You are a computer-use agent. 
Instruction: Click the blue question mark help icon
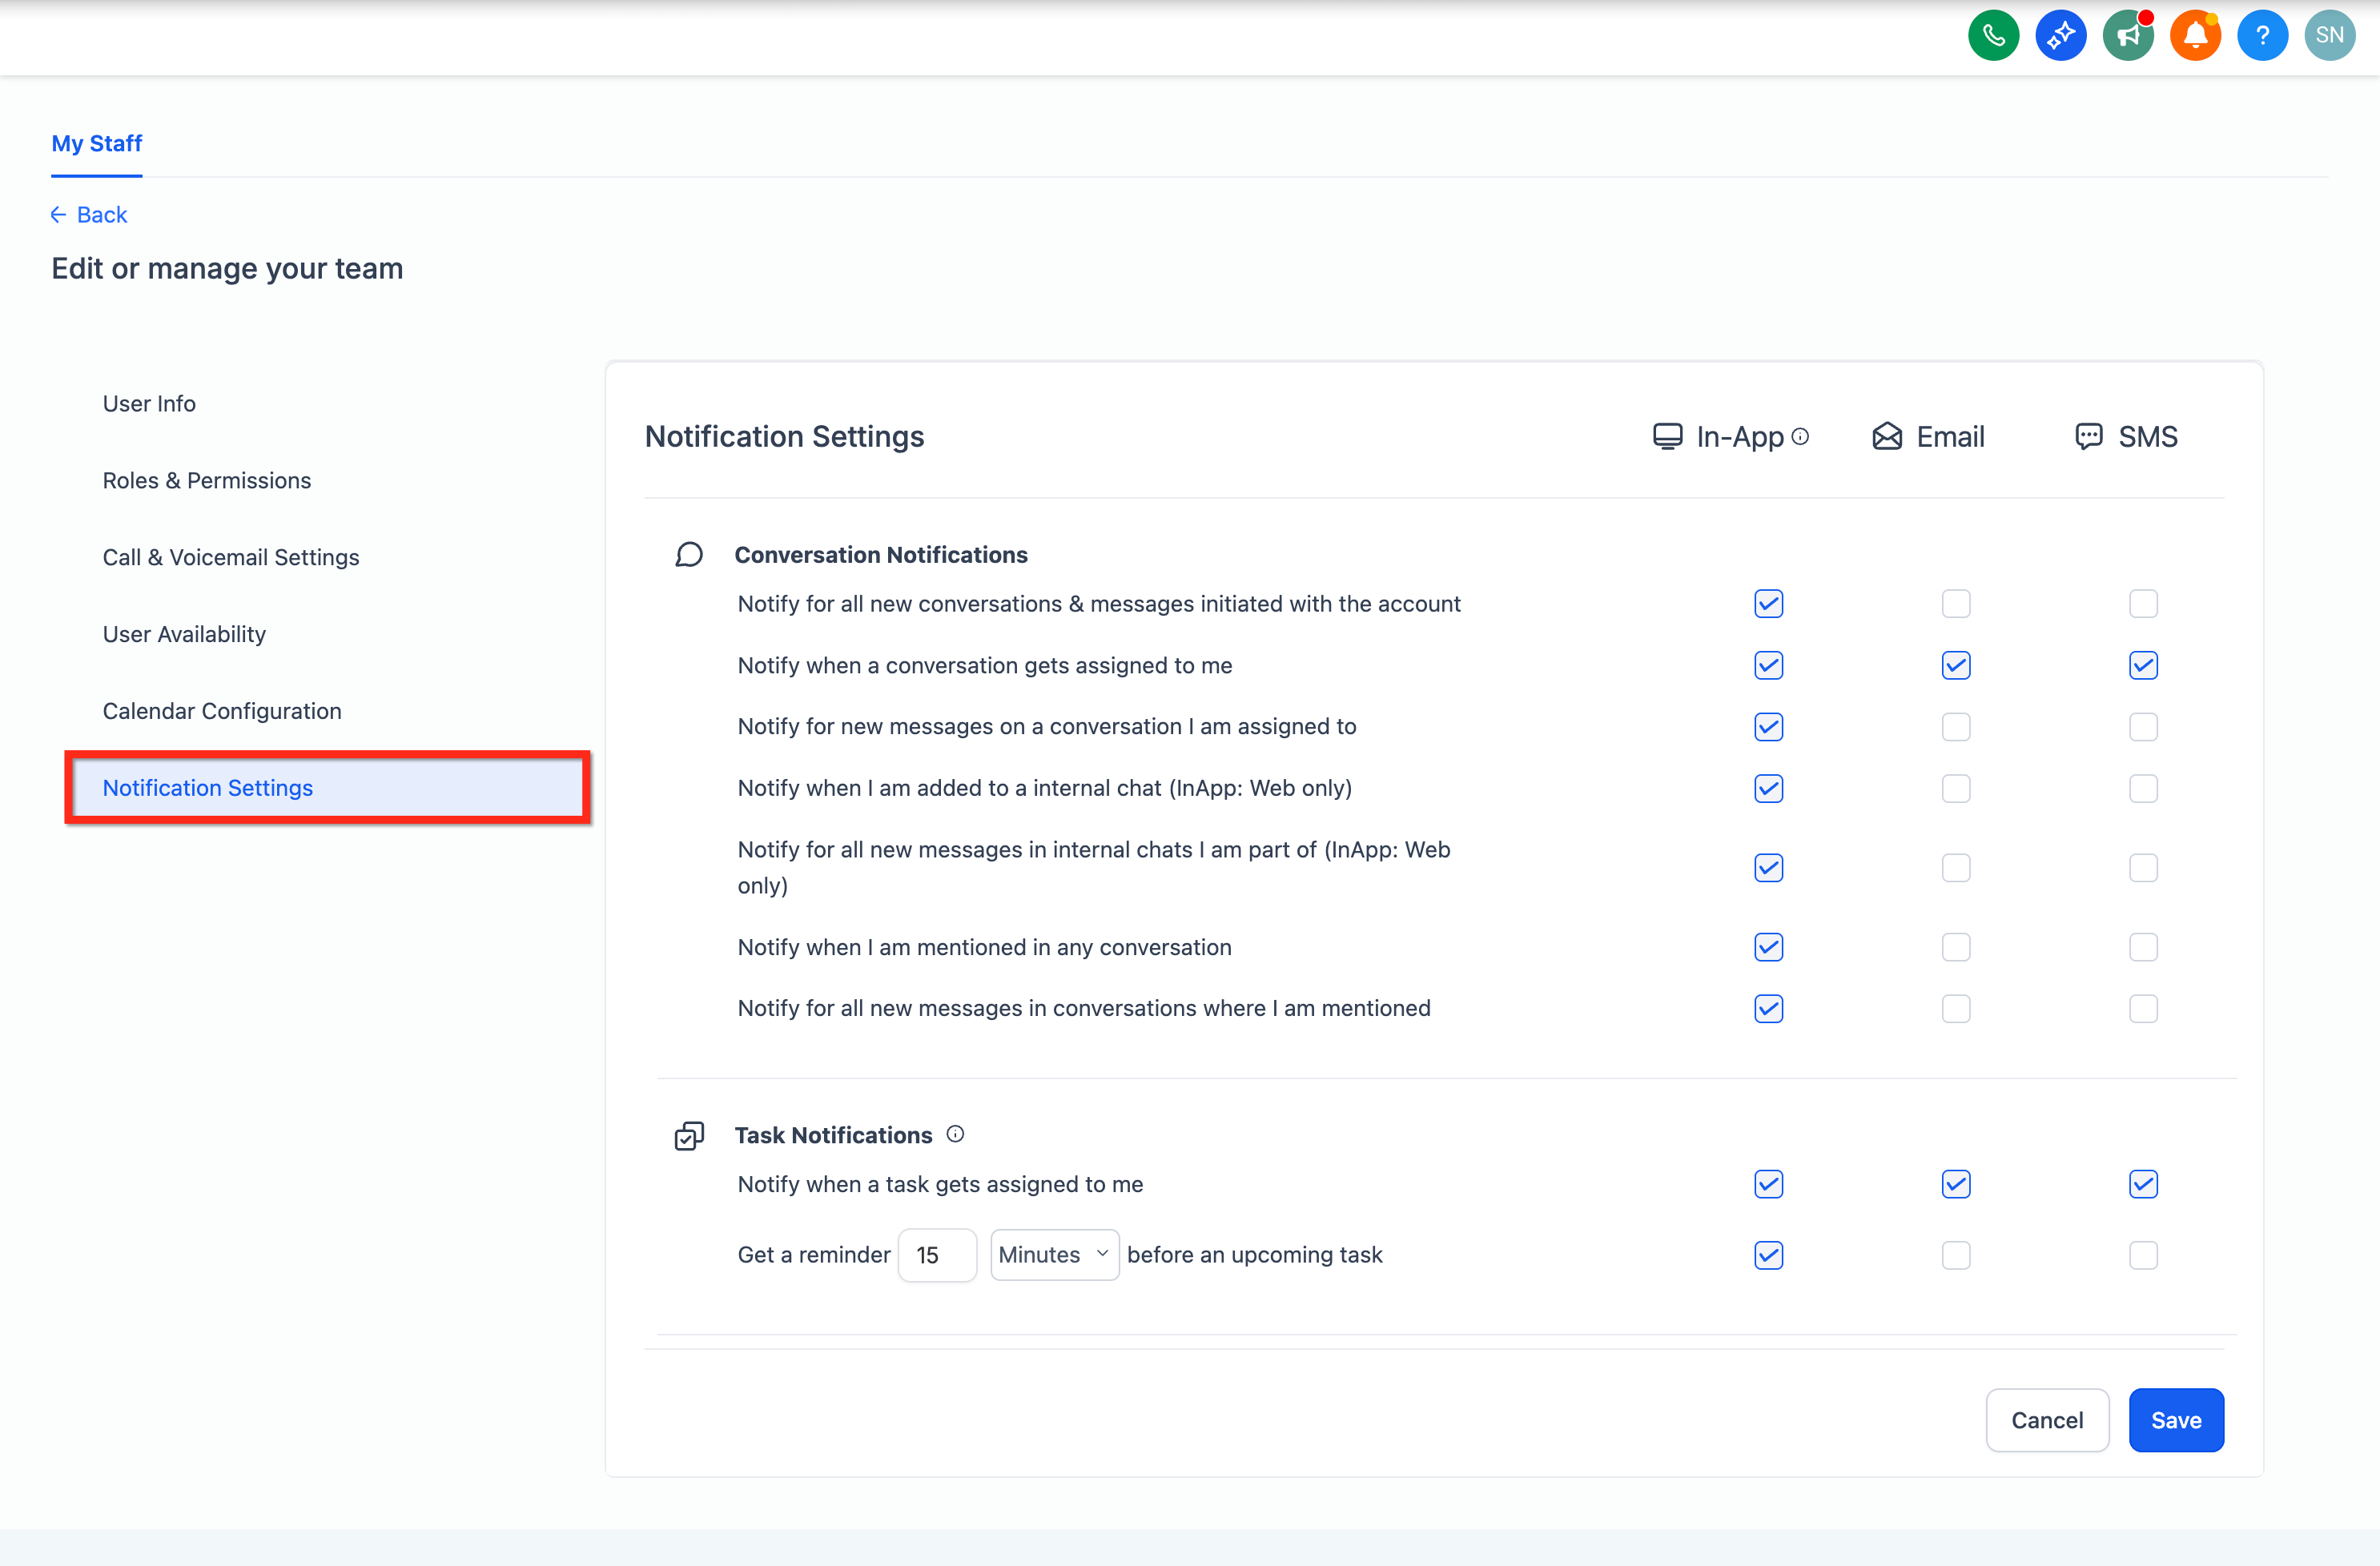2262,36
